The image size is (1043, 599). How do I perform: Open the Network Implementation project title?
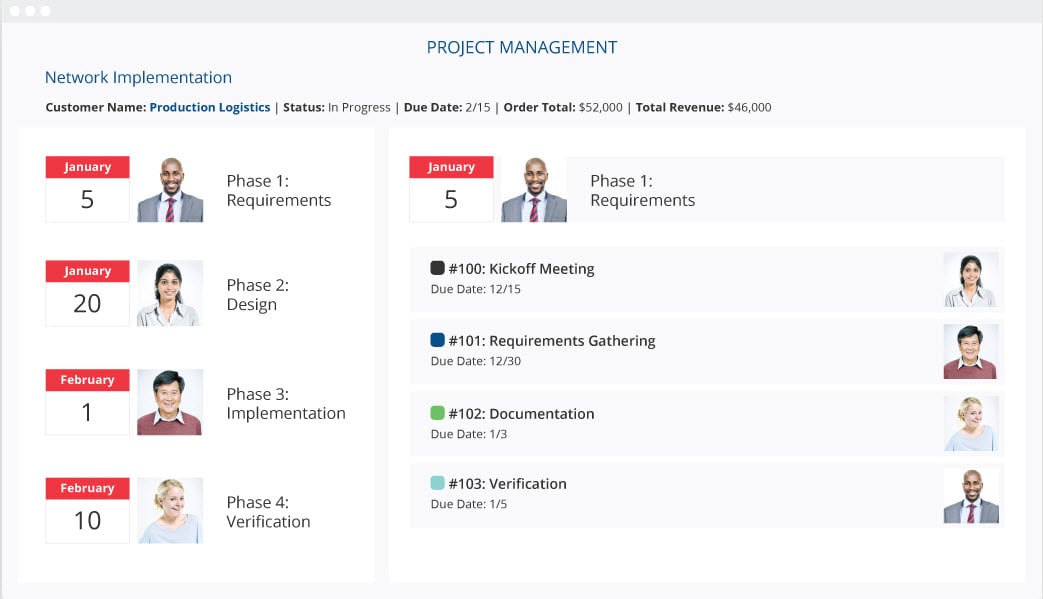138,77
